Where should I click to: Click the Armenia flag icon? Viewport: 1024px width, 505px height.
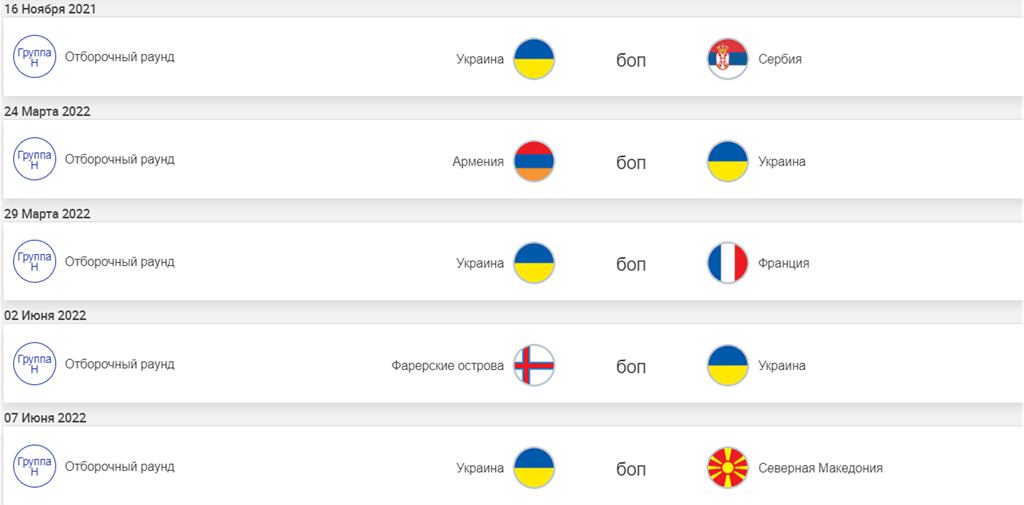click(x=534, y=162)
